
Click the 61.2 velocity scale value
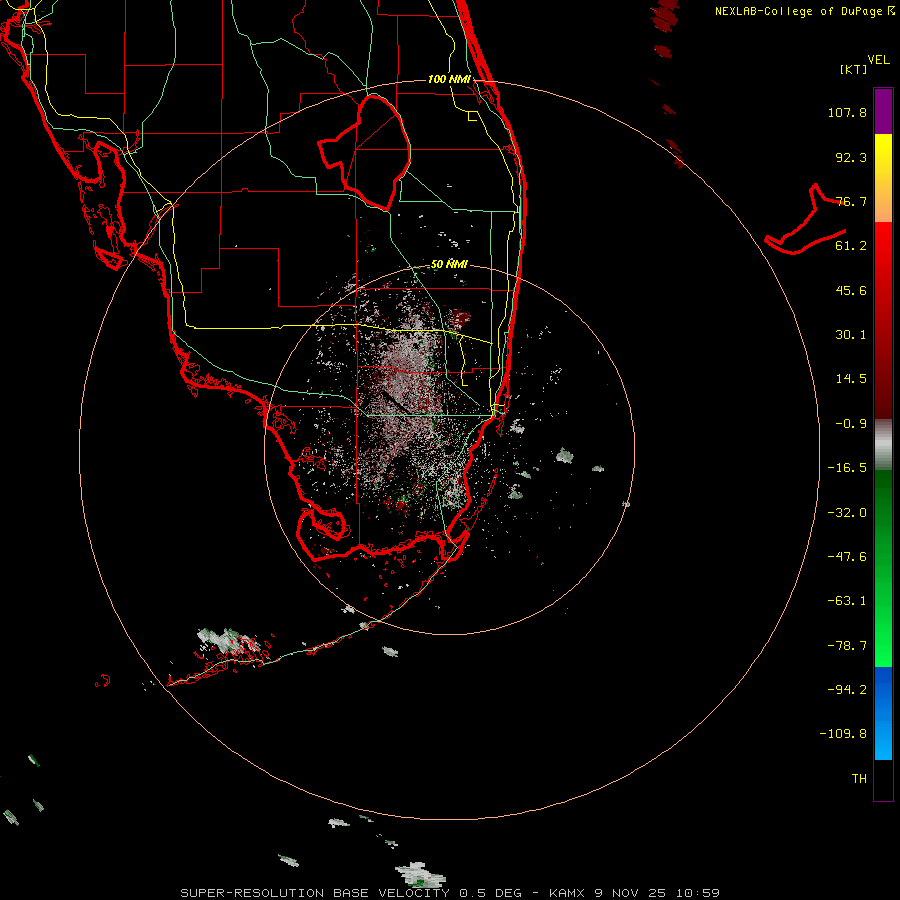click(851, 246)
